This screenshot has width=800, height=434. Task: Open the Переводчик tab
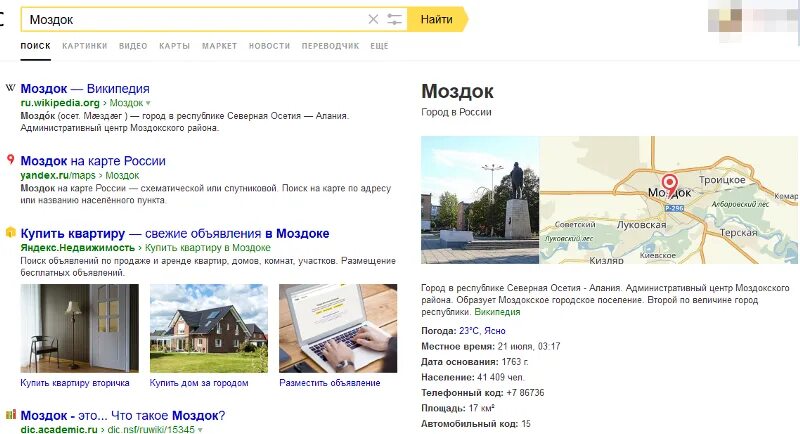click(x=330, y=46)
